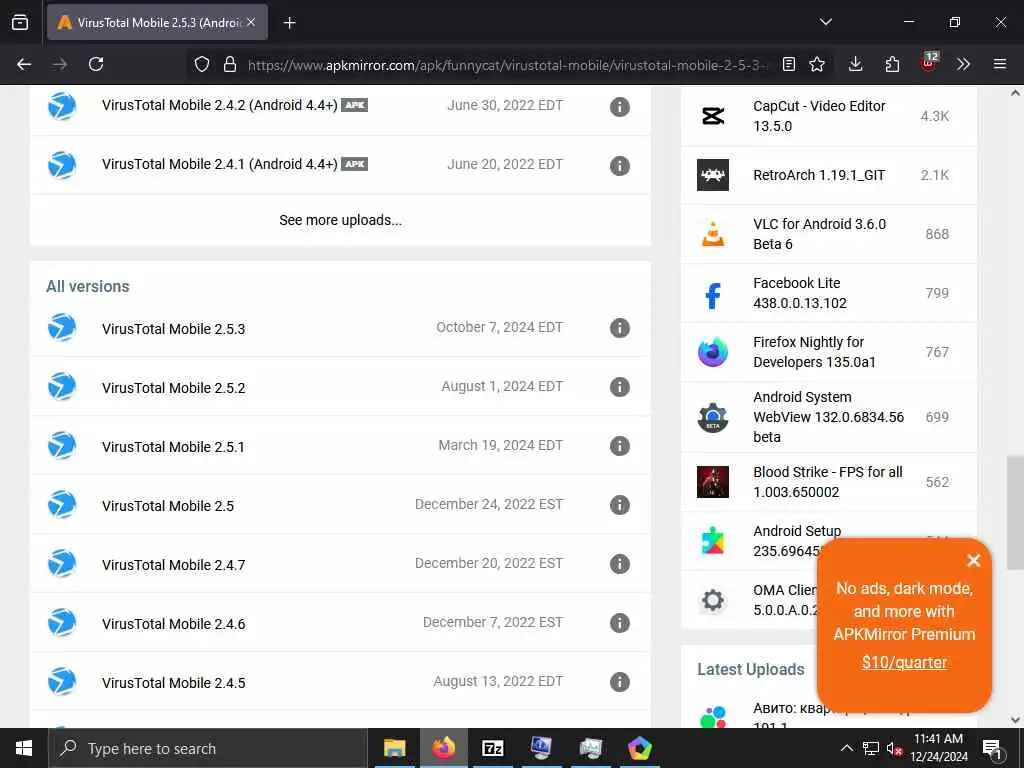Open VirusTotal Mobile 2.4.7 version link

(173, 565)
